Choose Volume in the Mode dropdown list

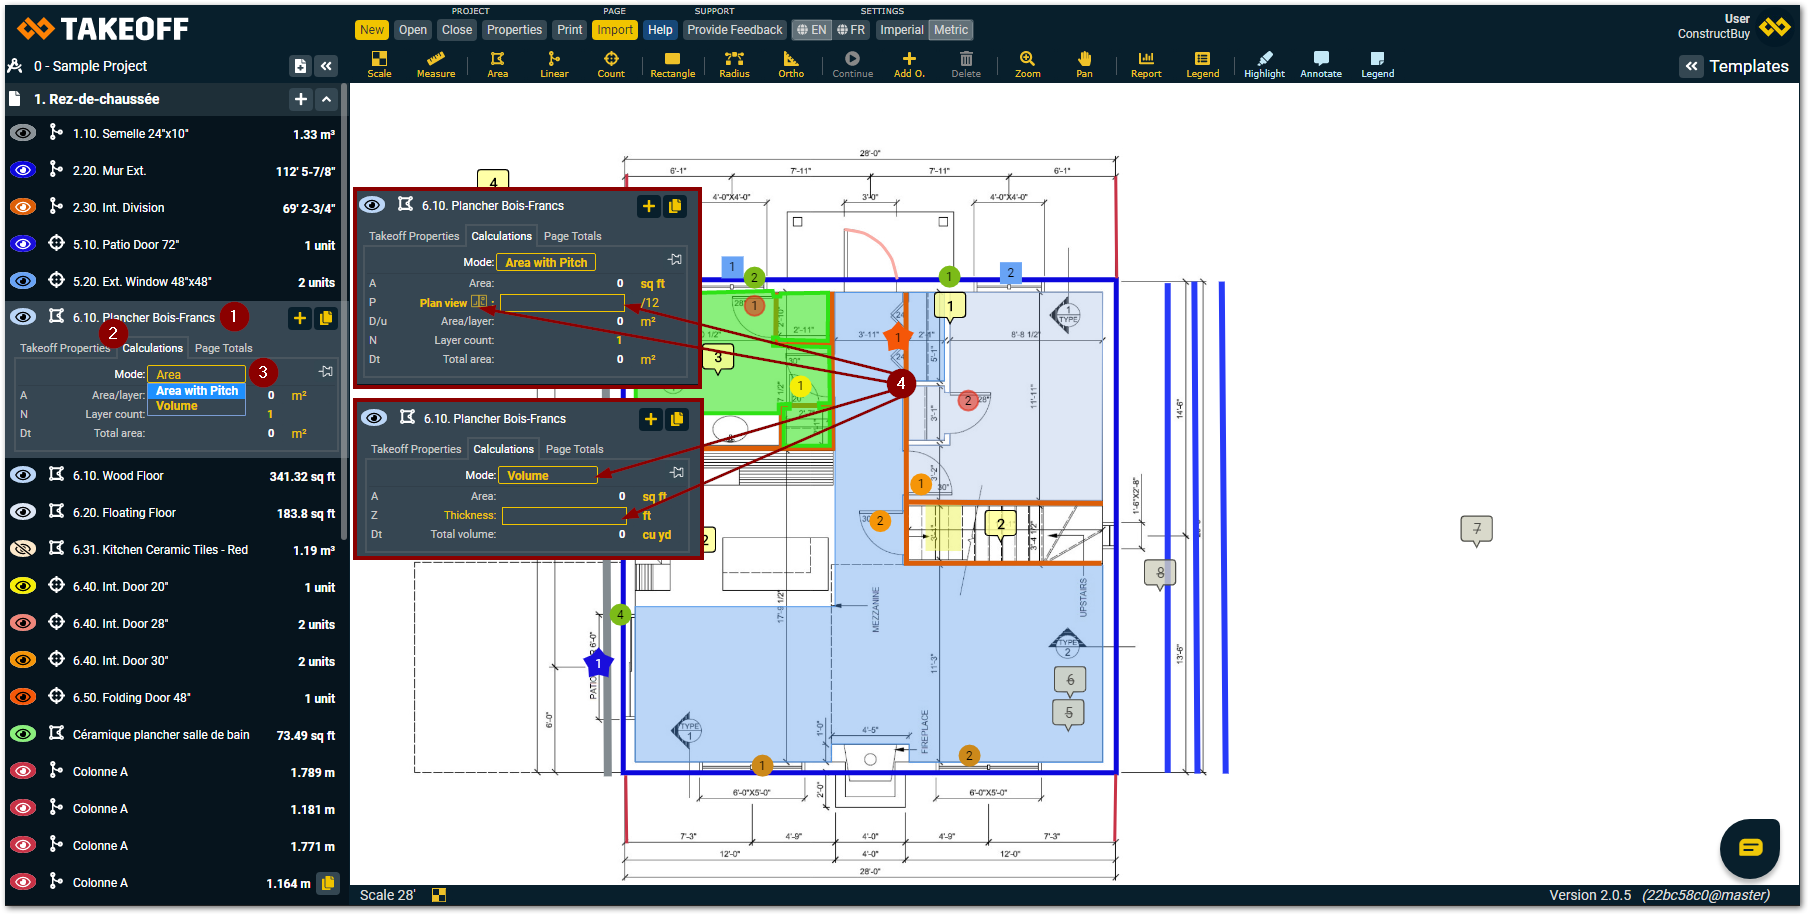point(177,406)
